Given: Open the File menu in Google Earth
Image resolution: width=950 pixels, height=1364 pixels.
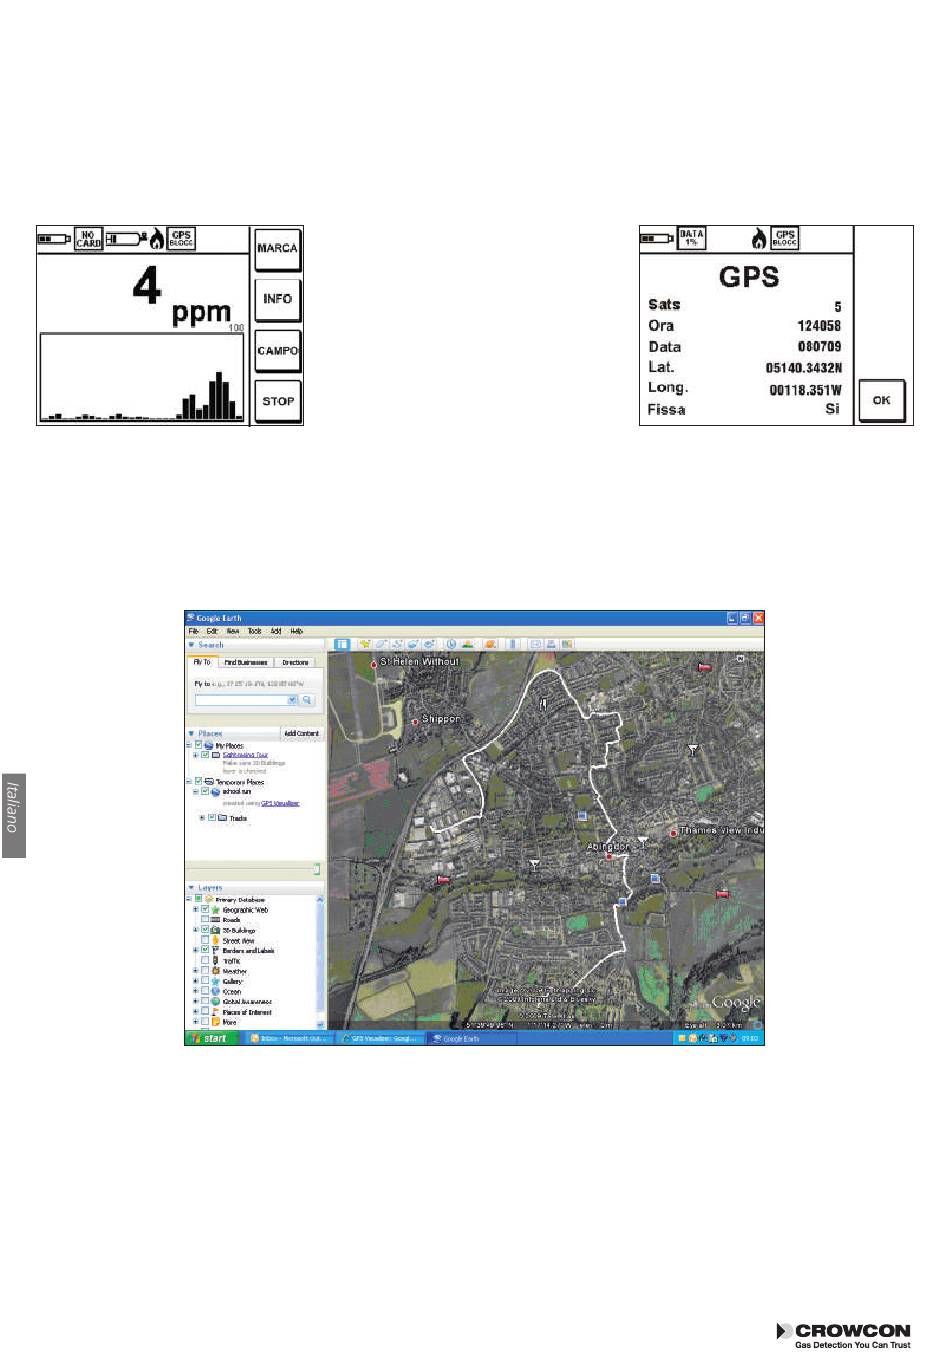Looking at the screenshot, I should (194, 631).
